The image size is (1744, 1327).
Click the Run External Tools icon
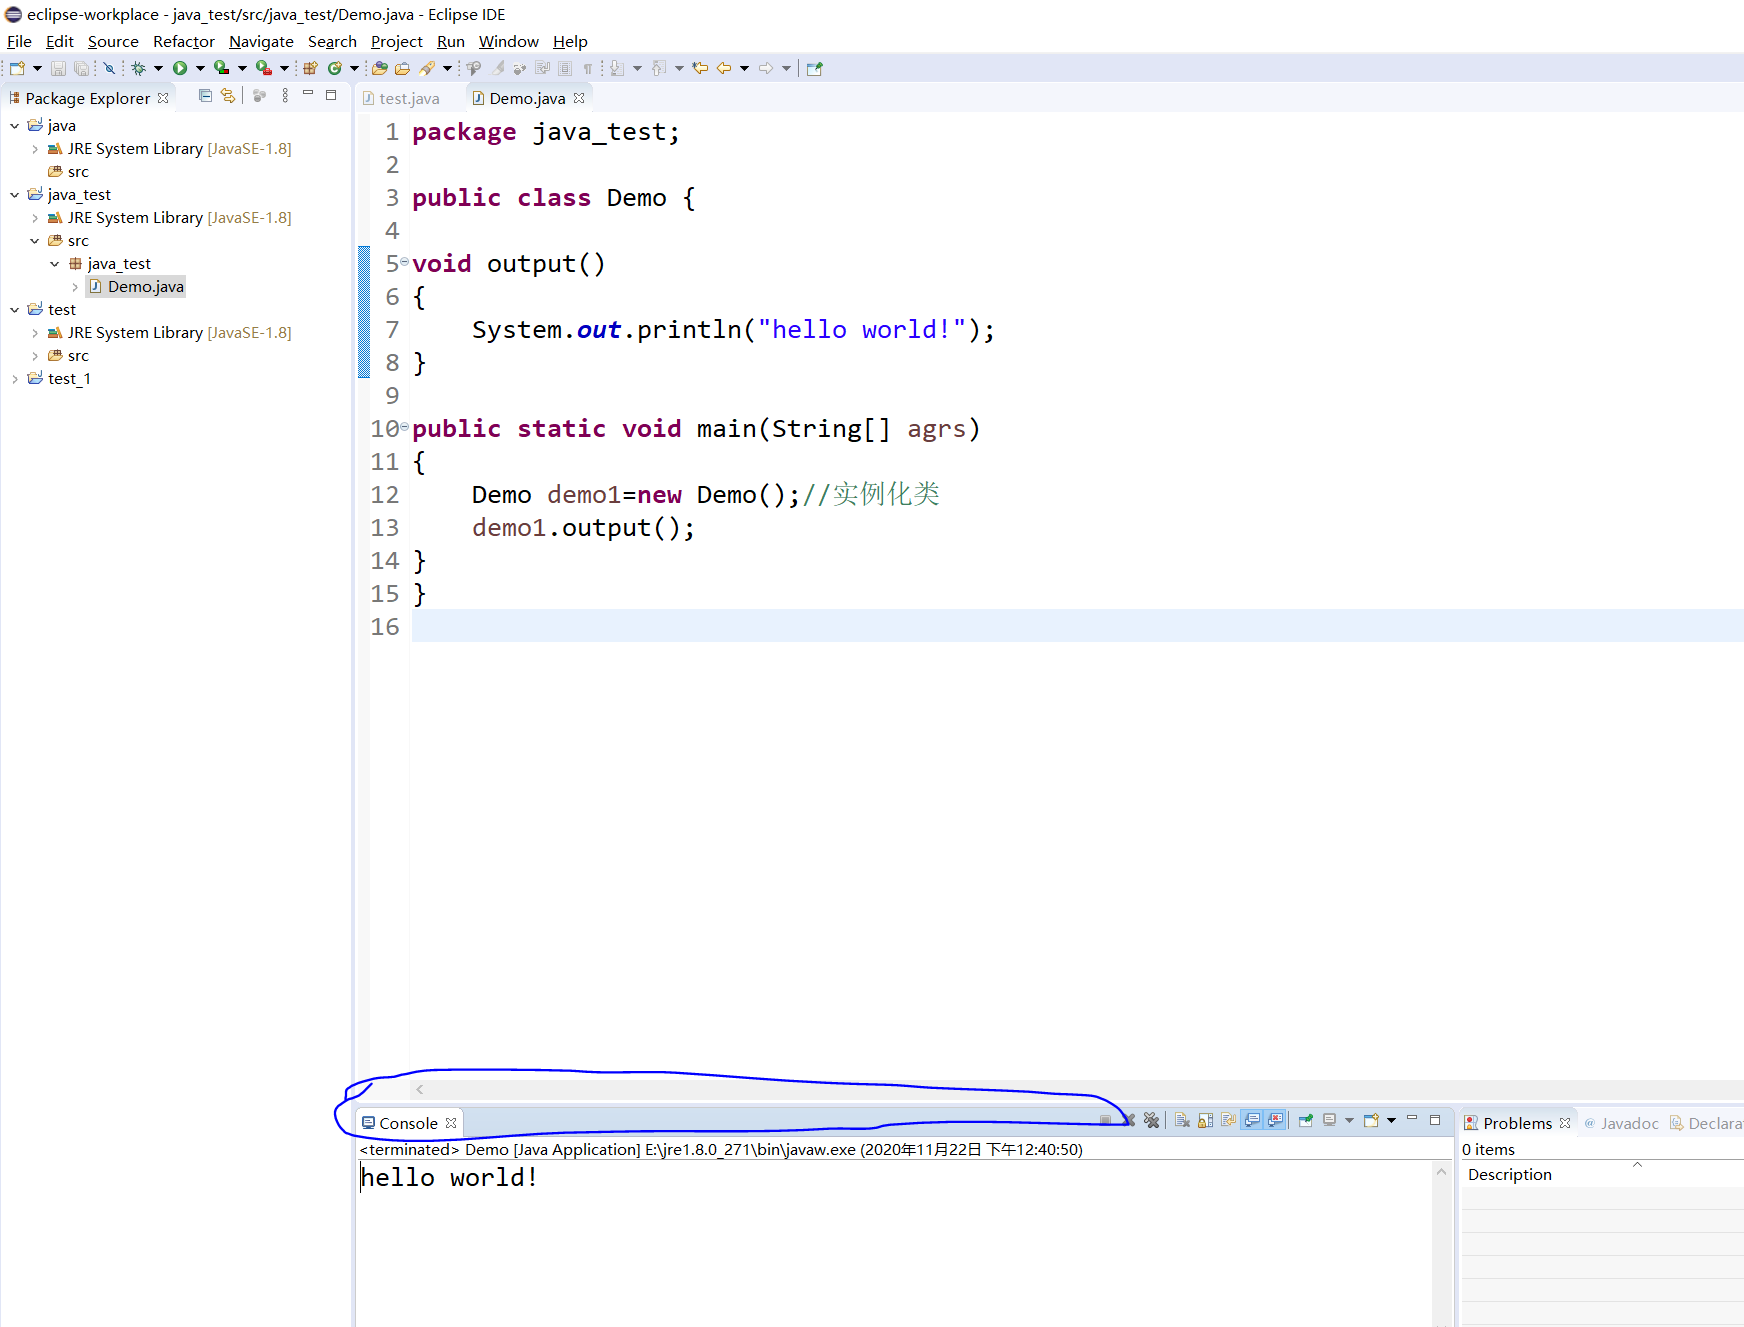[263, 68]
